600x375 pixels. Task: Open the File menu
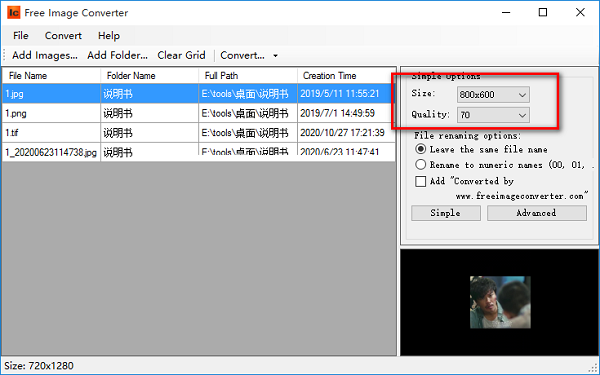pyautogui.click(x=21, y=36)
